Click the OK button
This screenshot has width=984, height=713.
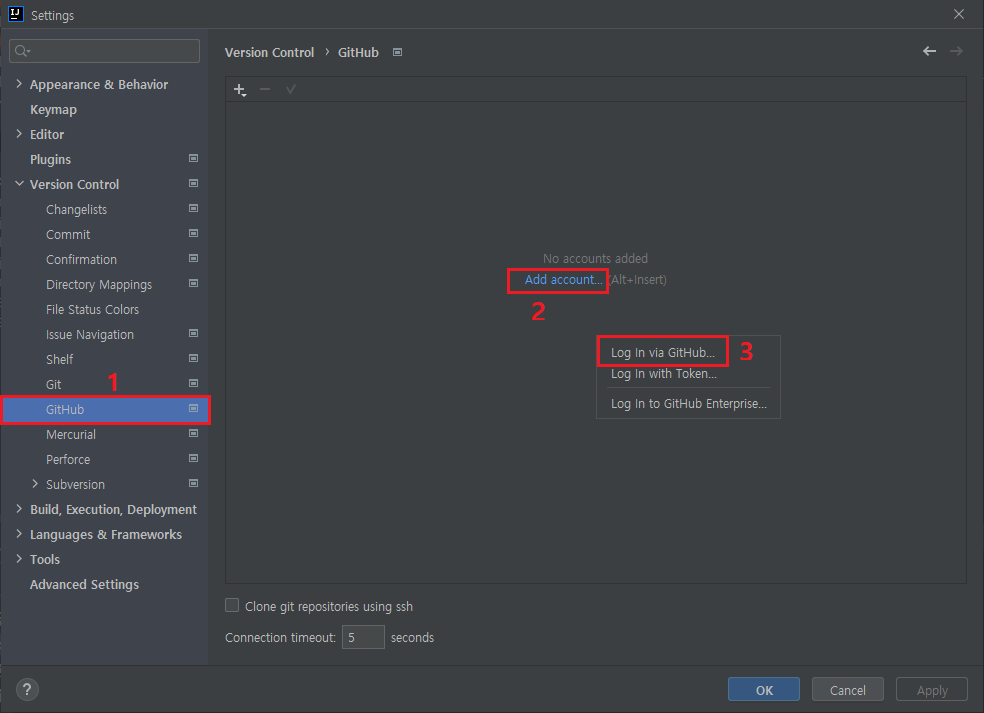[x=763, y=689]
